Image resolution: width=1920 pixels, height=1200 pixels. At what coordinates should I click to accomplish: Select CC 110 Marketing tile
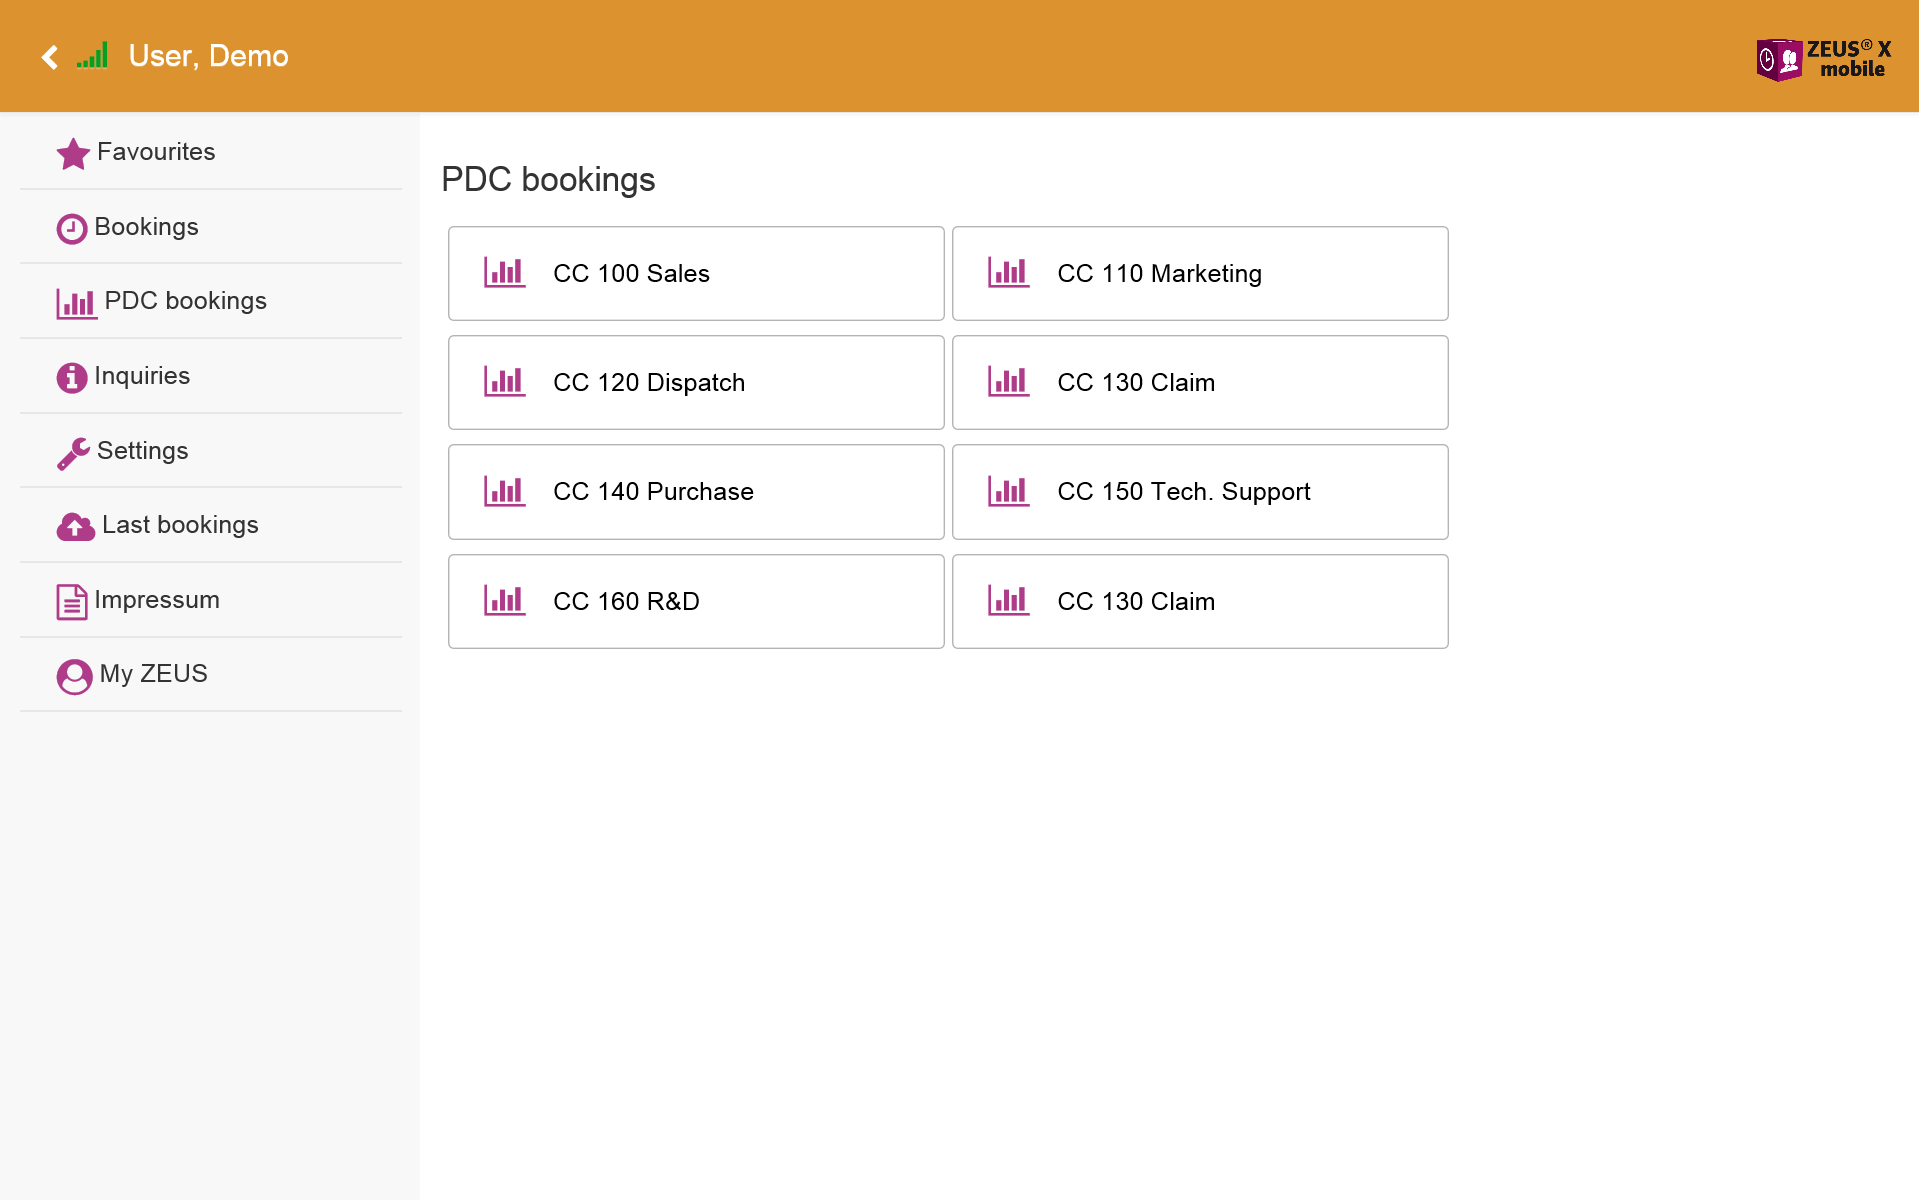click(1200, 273)
